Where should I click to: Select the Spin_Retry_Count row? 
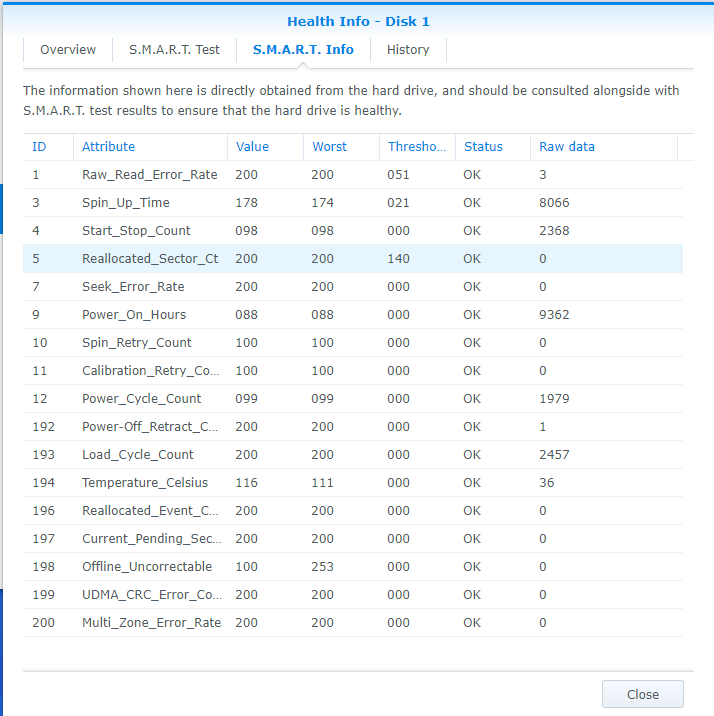353,342
